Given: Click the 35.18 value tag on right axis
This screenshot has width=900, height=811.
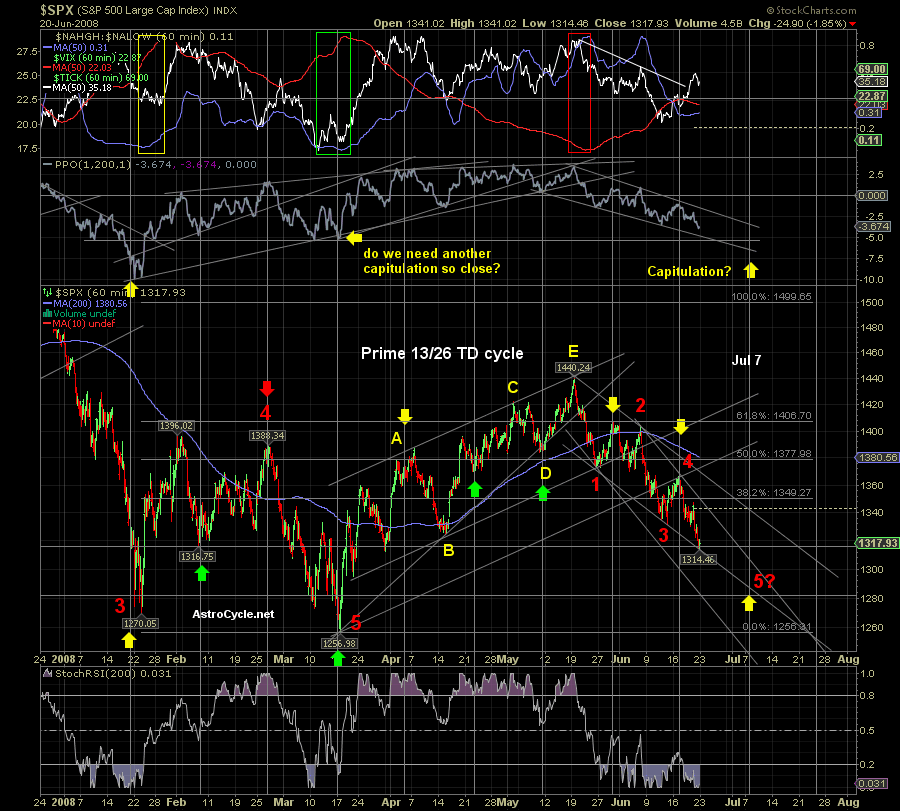Looking at the screenshot, I should pos(872,82).
